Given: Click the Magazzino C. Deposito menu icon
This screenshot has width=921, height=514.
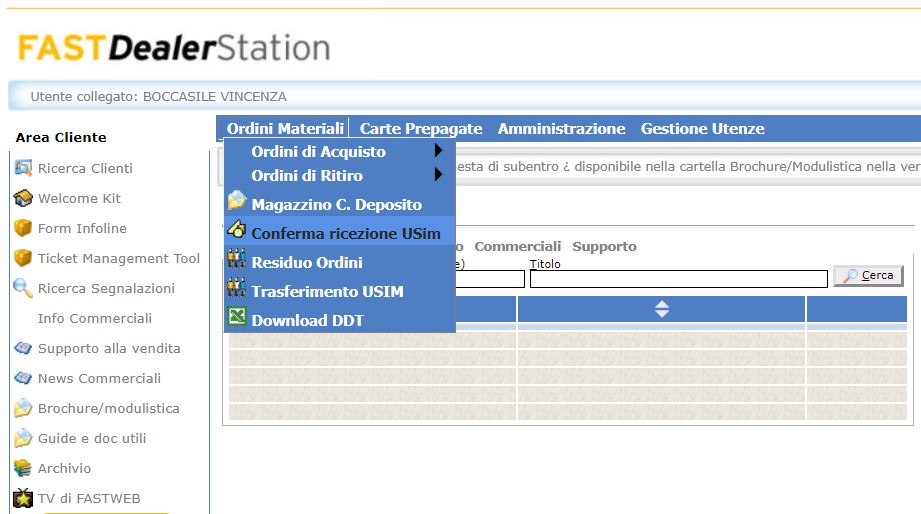Looking at the screenshot, I should [x=237, y=200].
